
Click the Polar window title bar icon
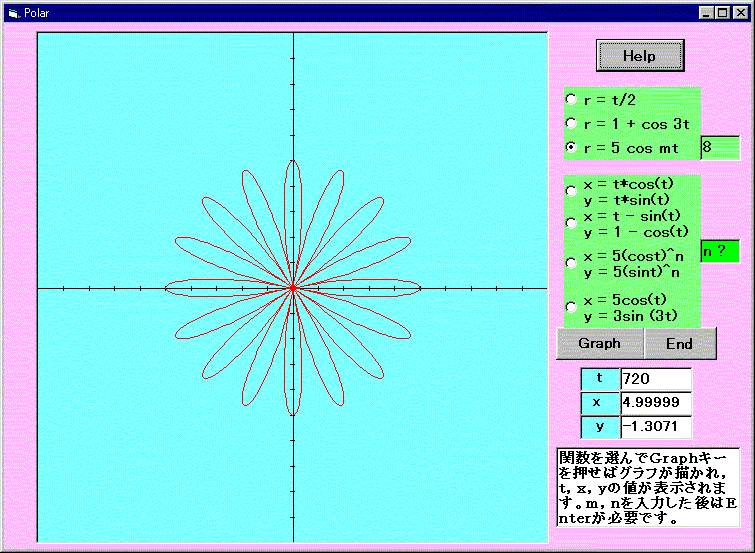pyautogui.click(x=13, y=13)
